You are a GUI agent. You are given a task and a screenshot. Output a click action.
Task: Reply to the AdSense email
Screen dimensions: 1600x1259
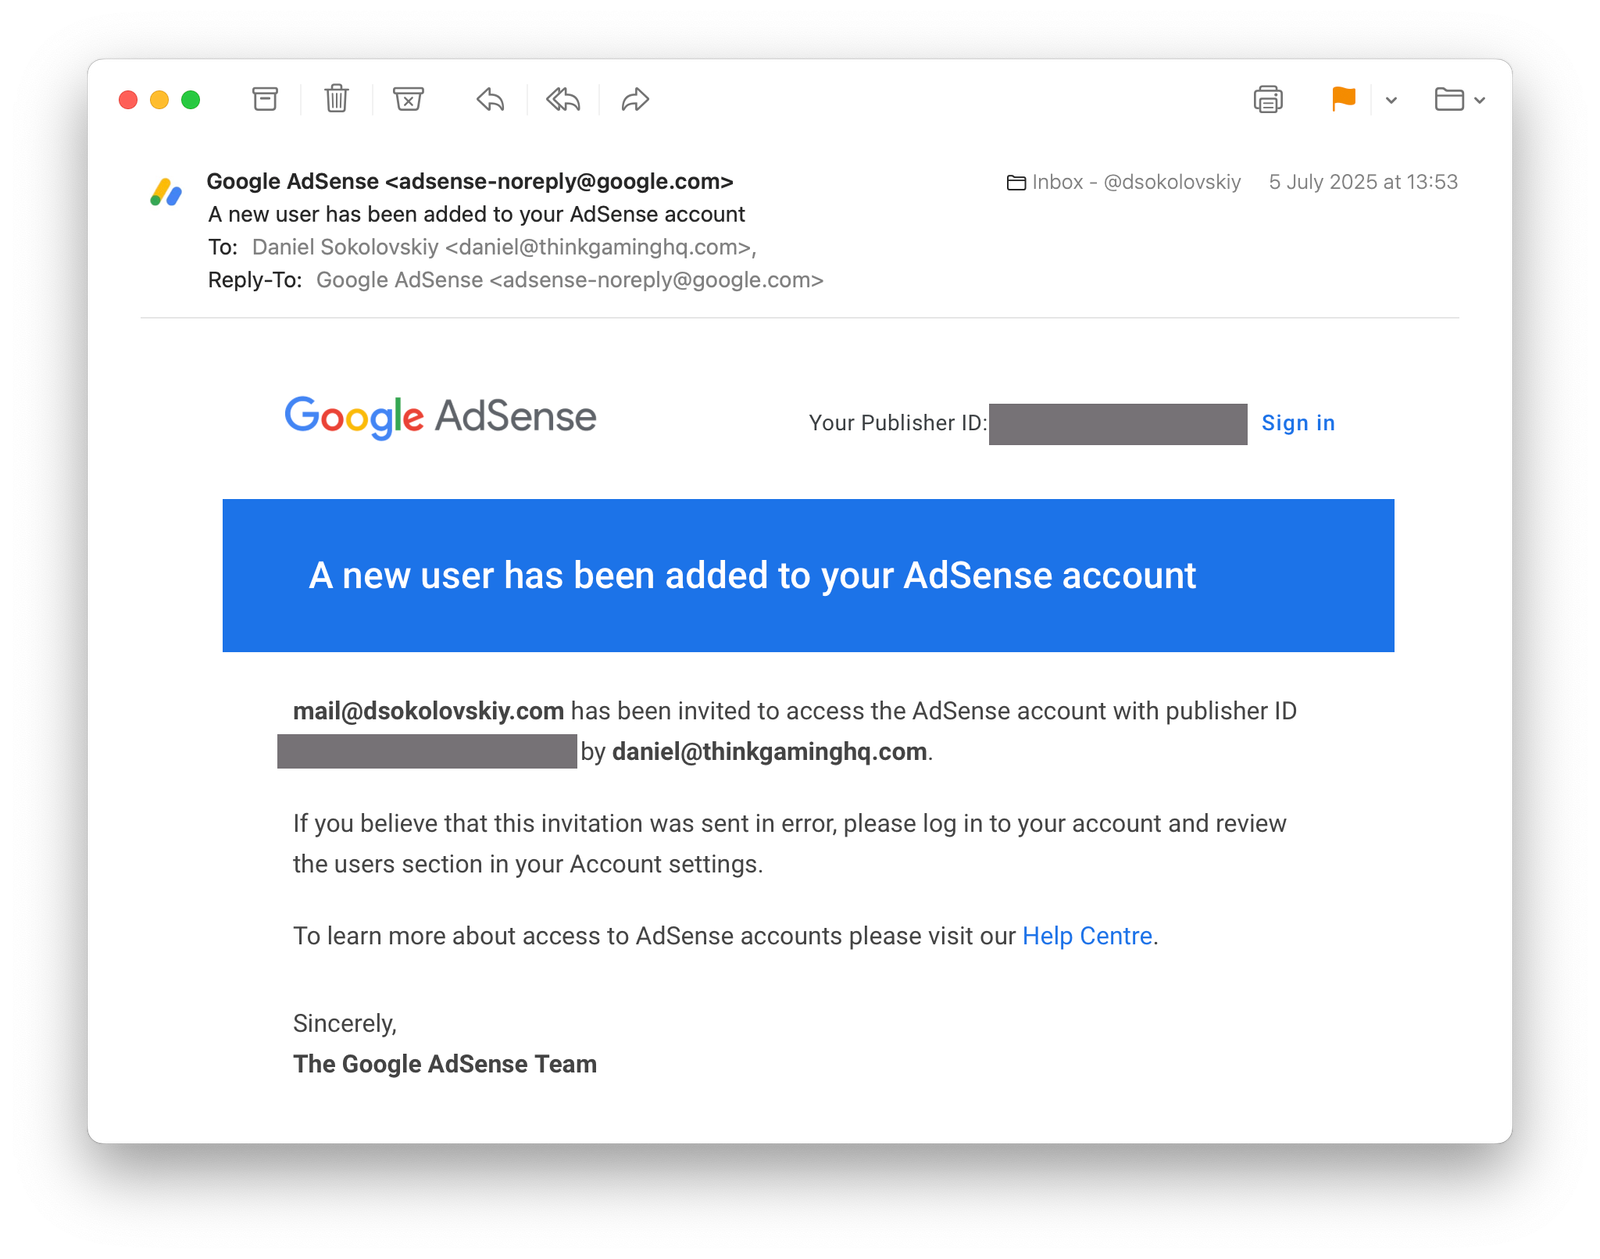tap(490, 99)
